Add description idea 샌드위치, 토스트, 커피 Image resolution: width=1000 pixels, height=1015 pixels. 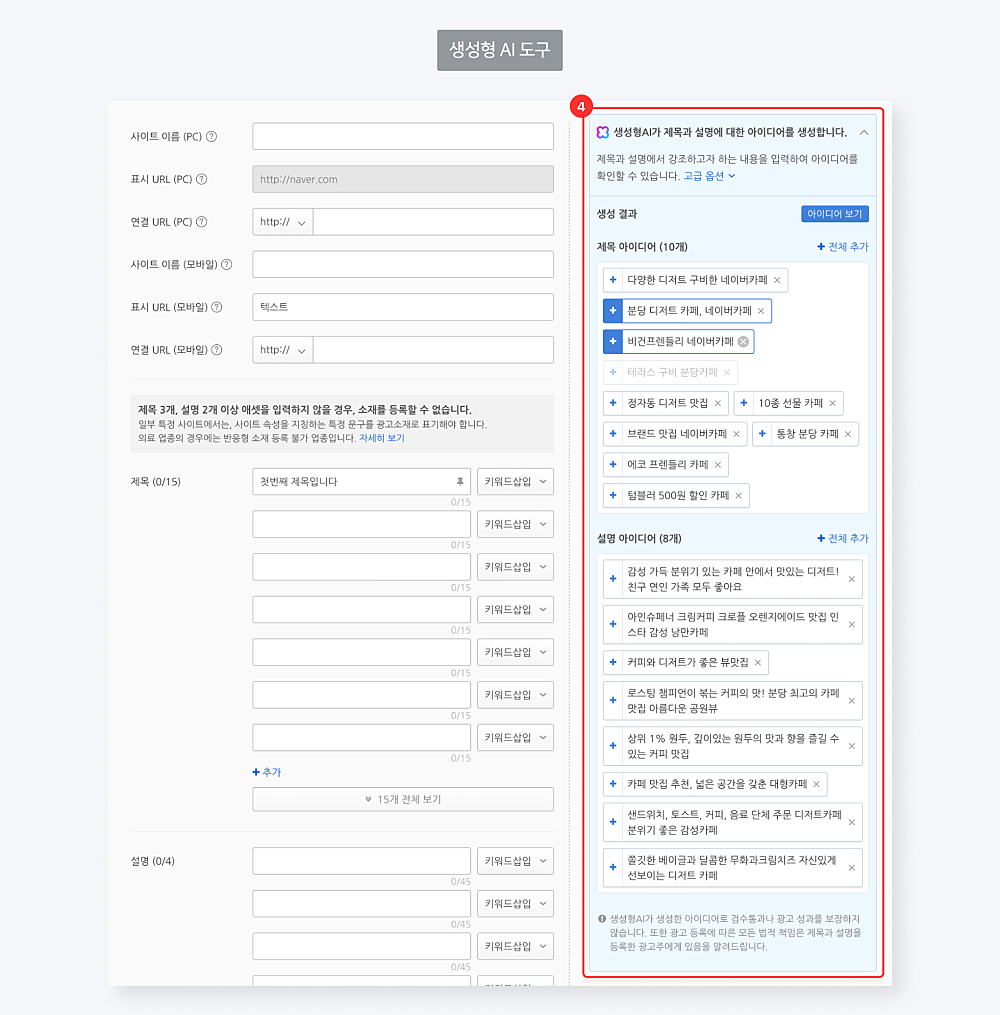coord(613,822)
